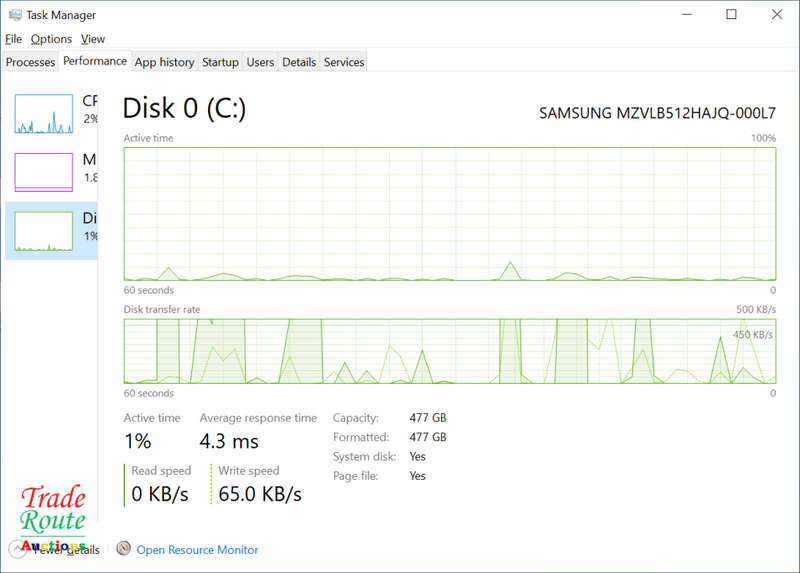Open the File menu
This screenshot has width=800, height=573.
[x=13, y=39]
